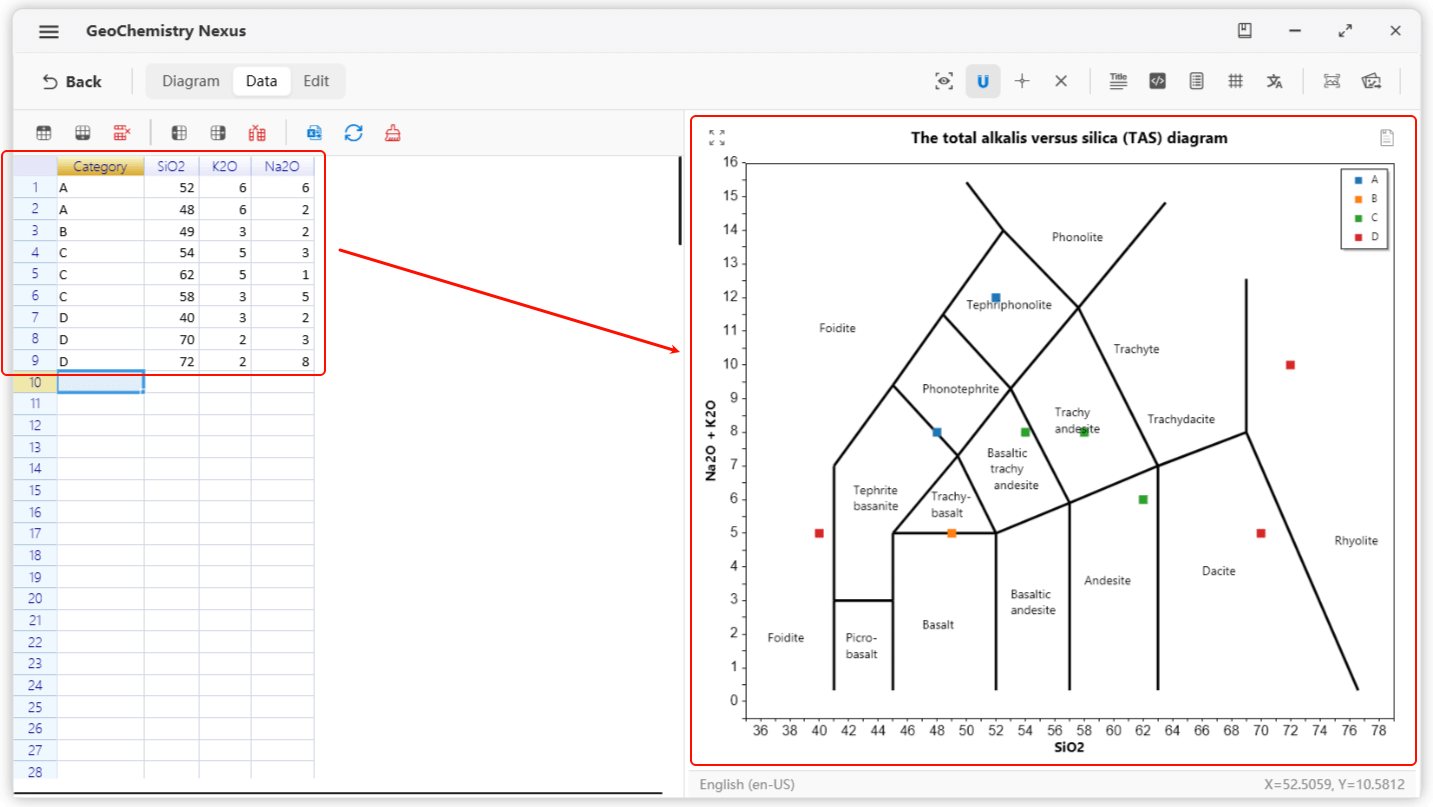
Task: Click the Category column header
Action: tap(100, 167)
